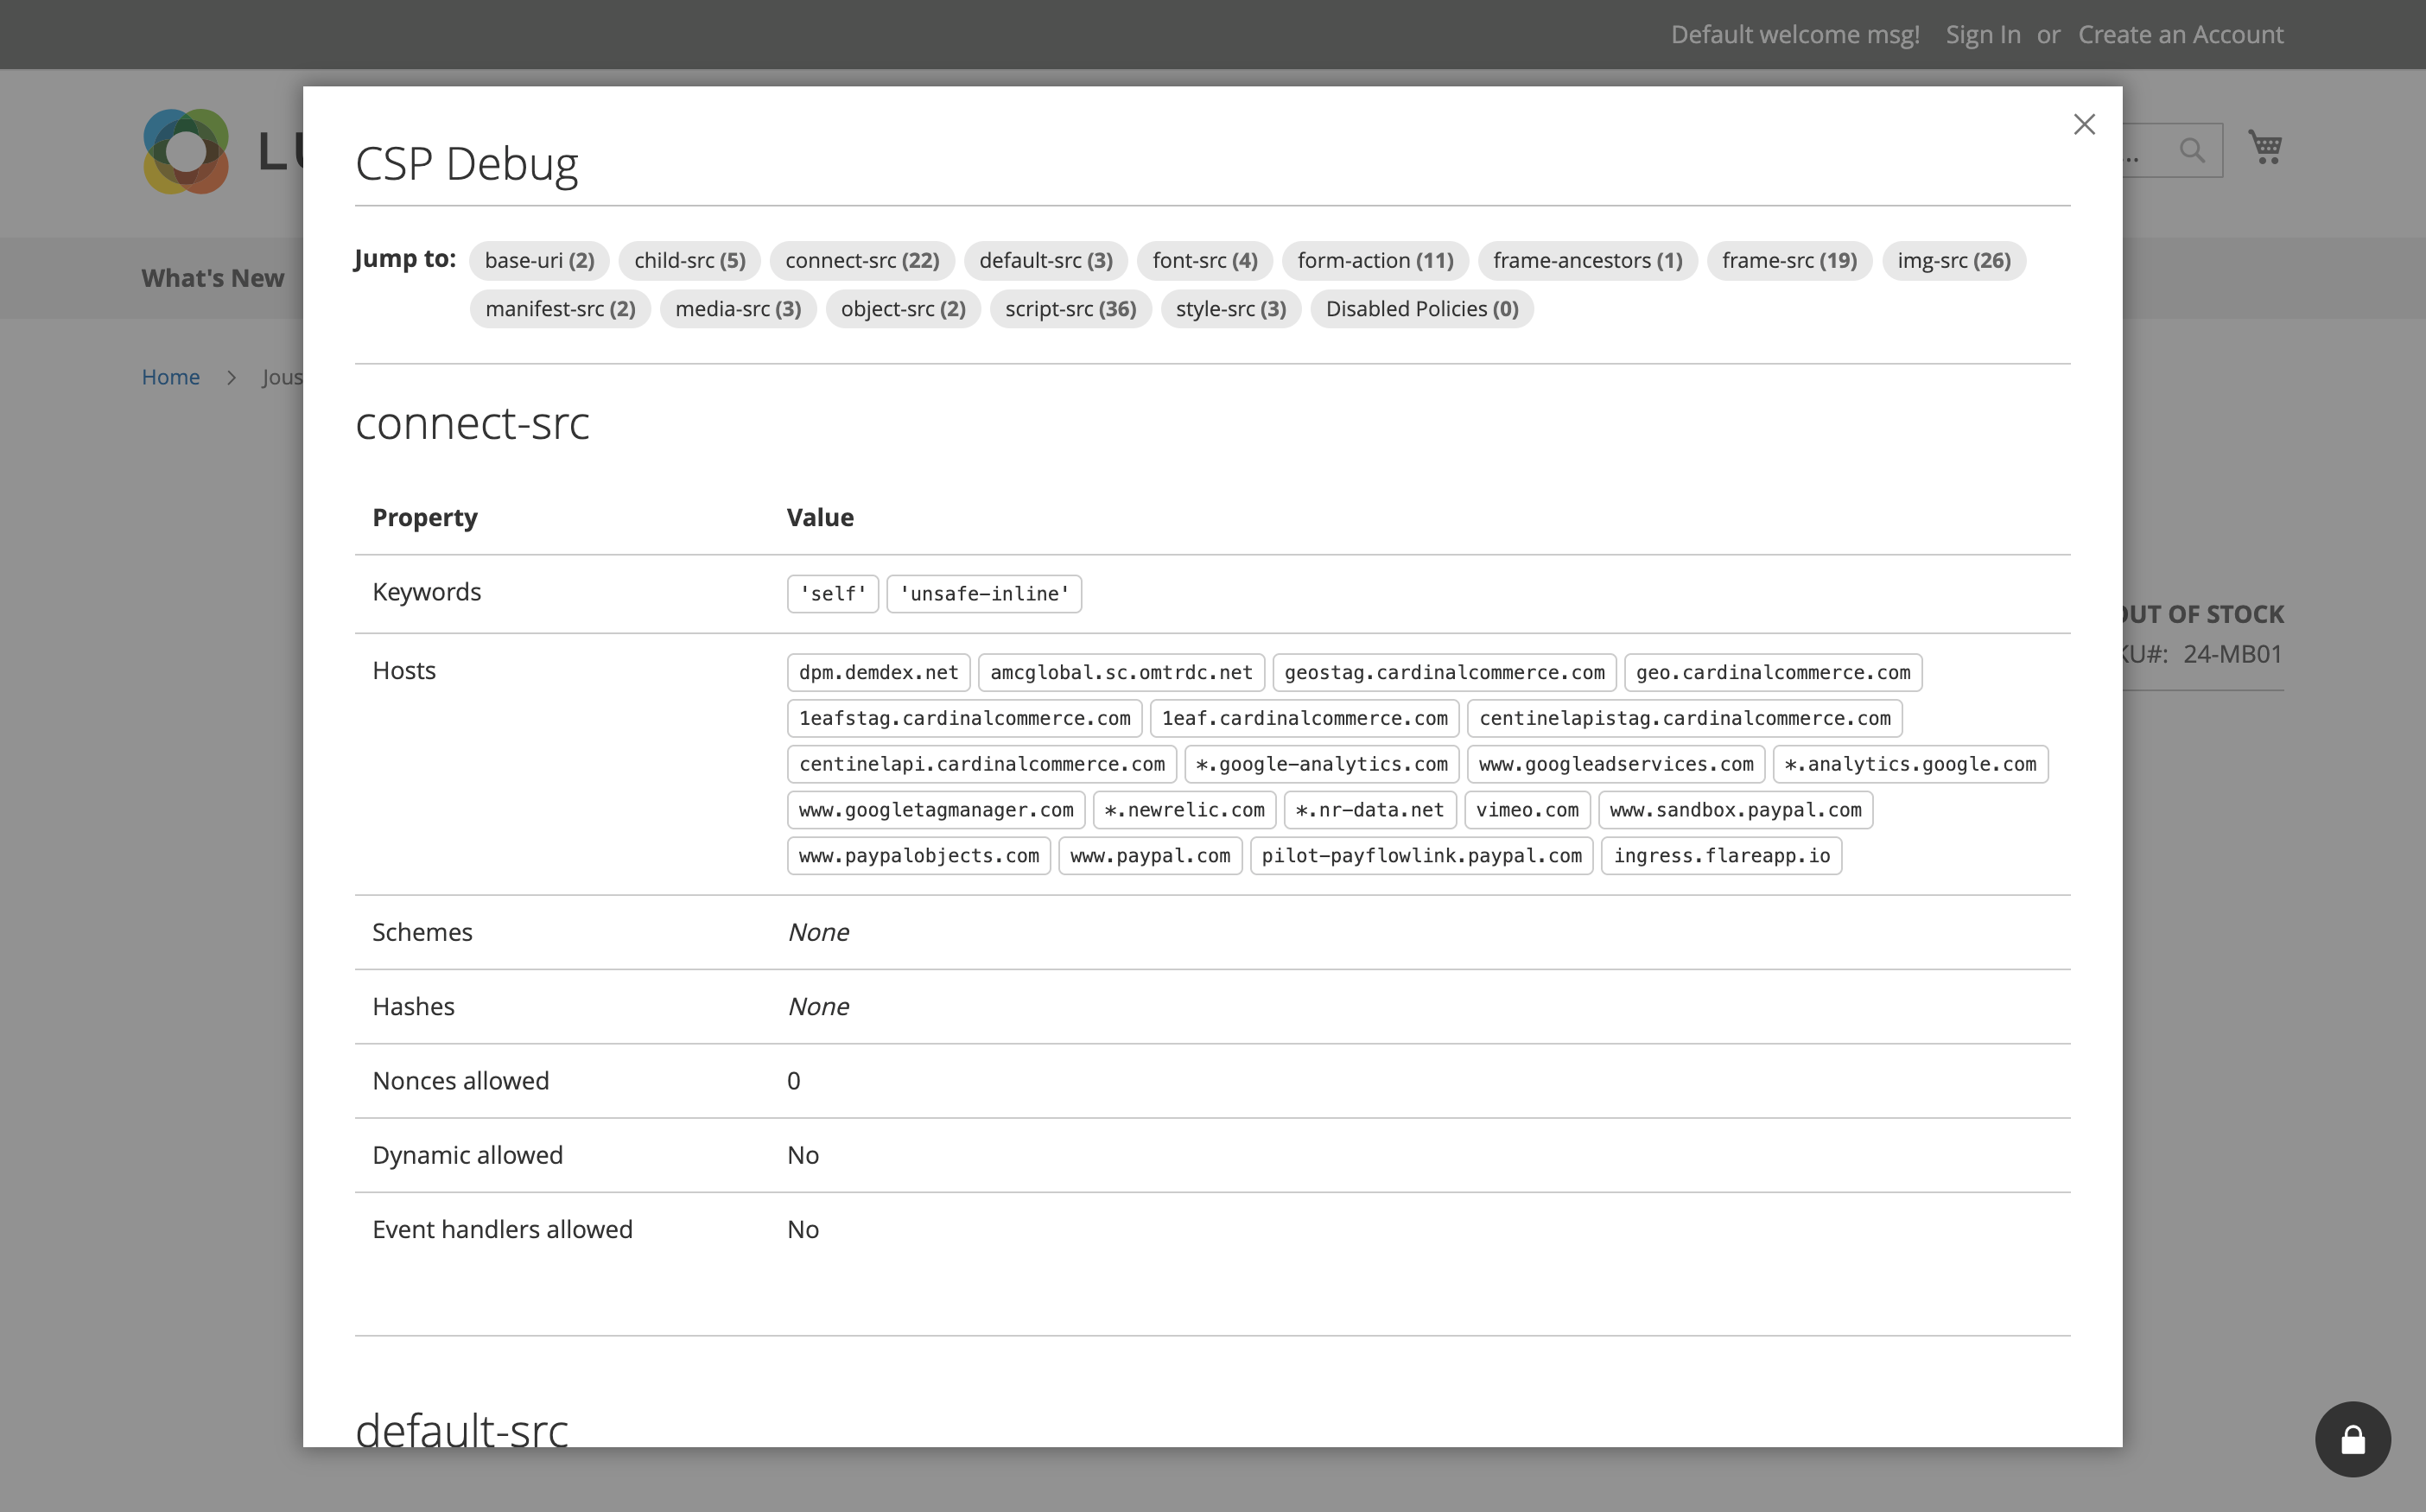Select pilot-payflowlink.paypal.com host tag
The width and height of the screenshot is (2426, 1512).
1421,856
